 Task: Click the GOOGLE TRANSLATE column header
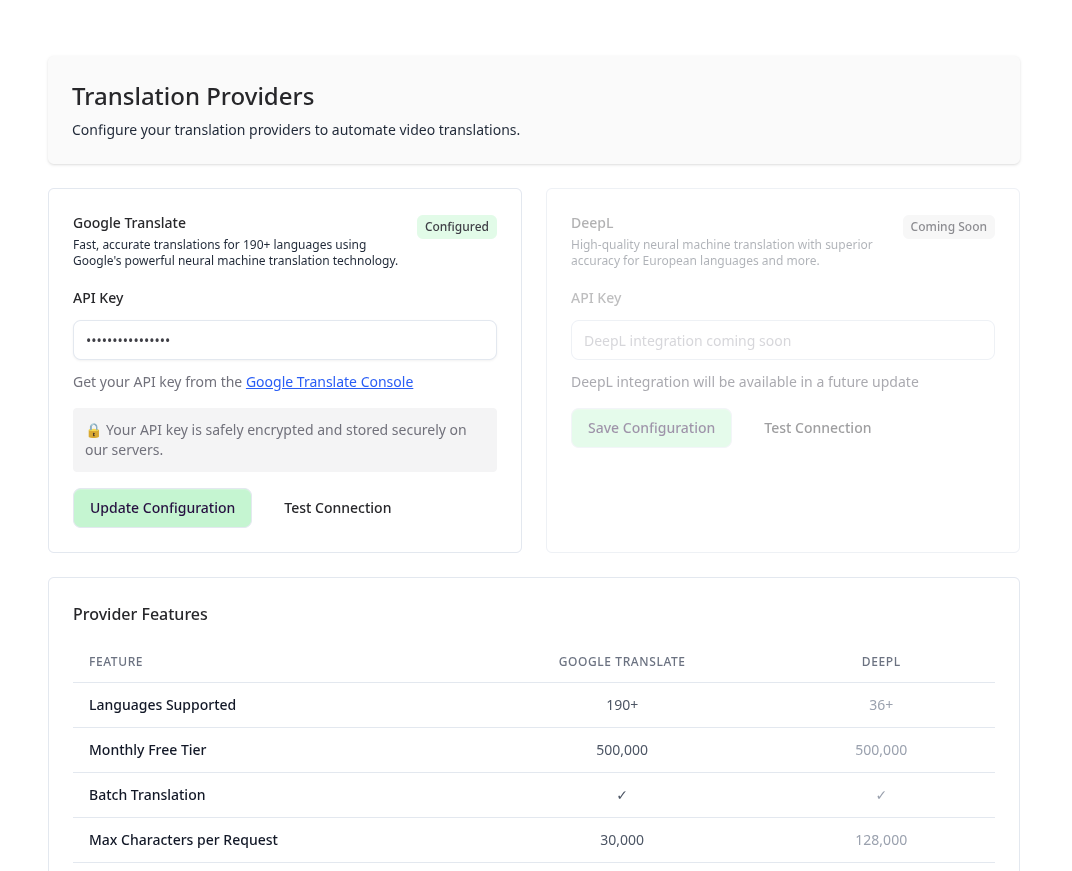(x=622, y=662)
